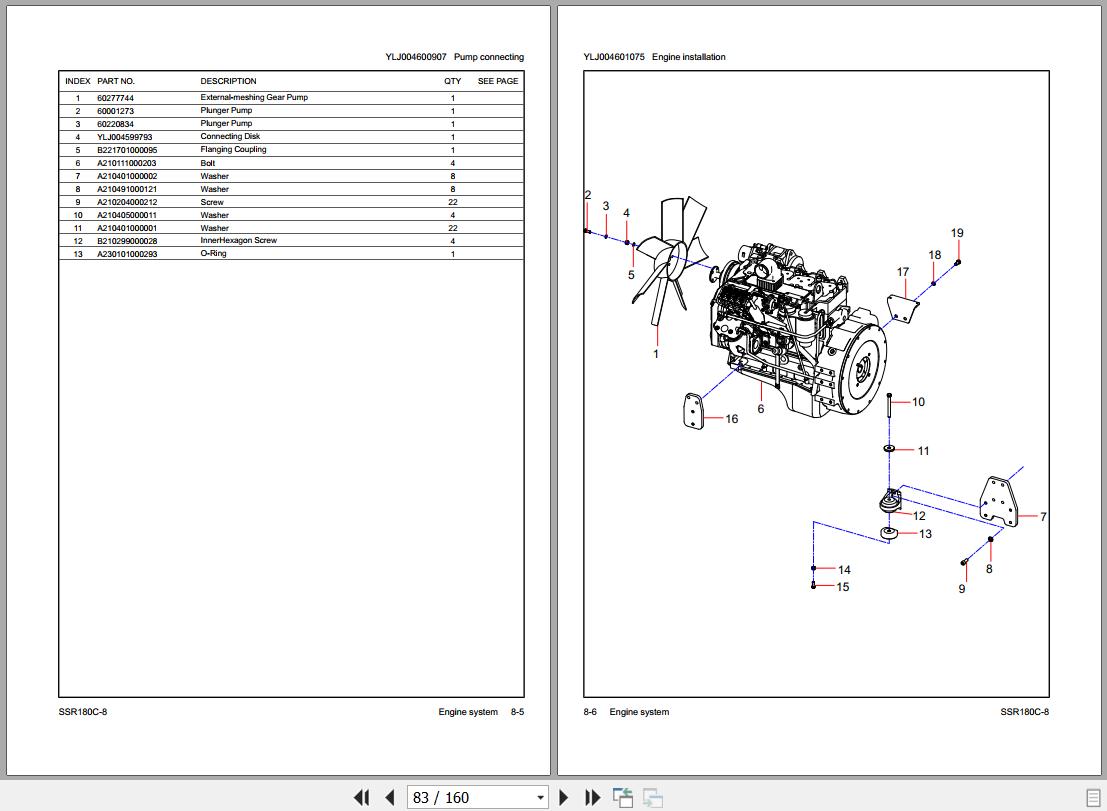
Task: Click callout number 19 in the engine diagram
Action: click(957, 233)
